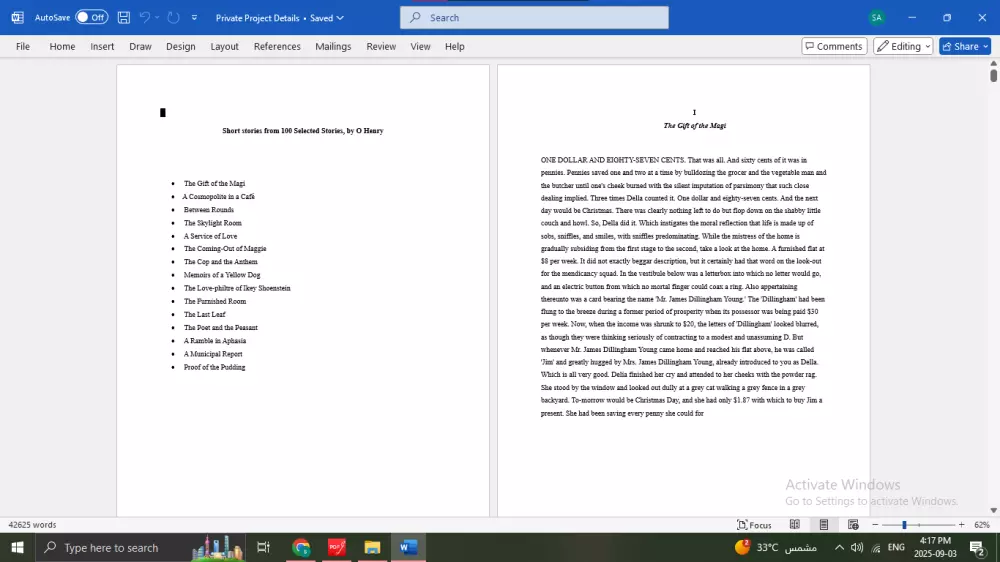Open File Explorer from the taskbar

372,547
